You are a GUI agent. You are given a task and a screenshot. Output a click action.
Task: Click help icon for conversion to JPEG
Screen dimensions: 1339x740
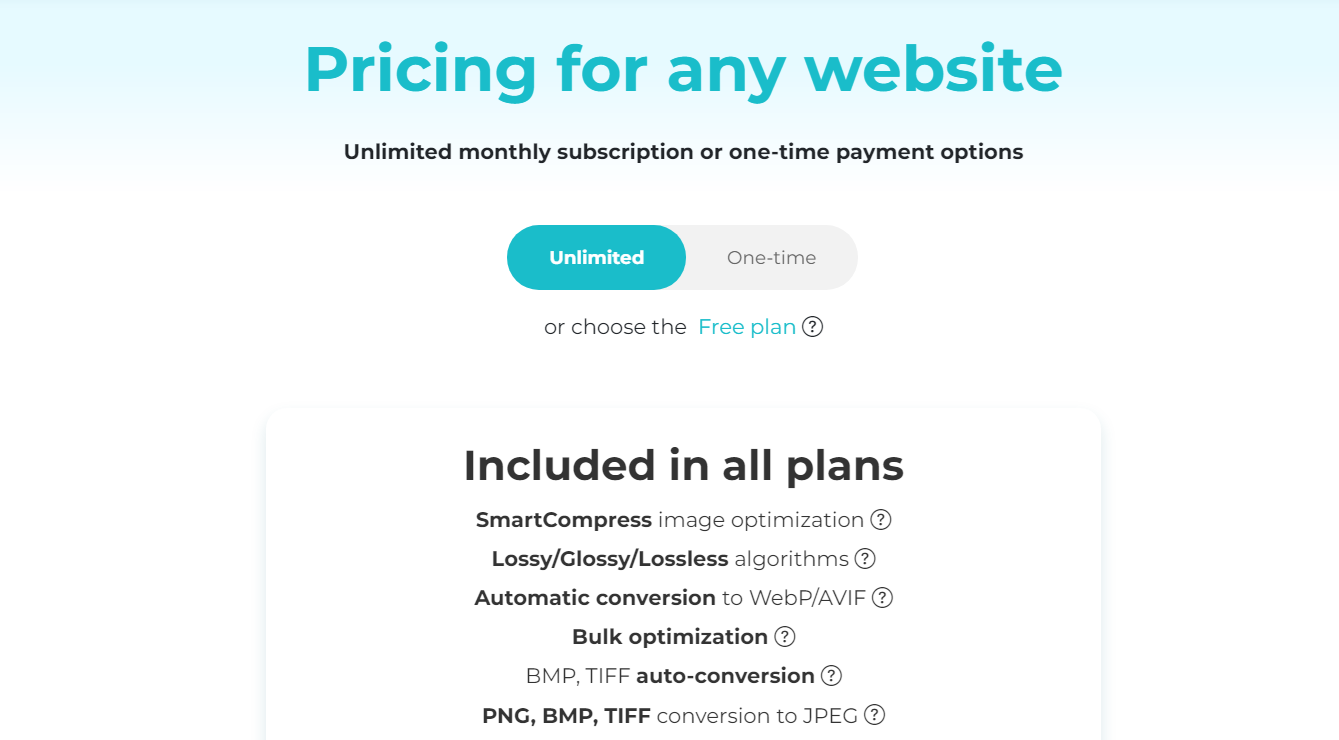875,715
